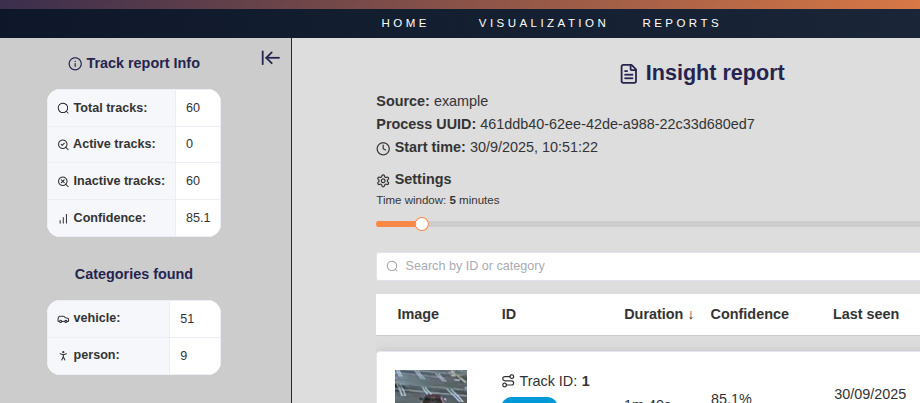Click the Confidence bar chart icon
The image size is (920, 403).
63,218
